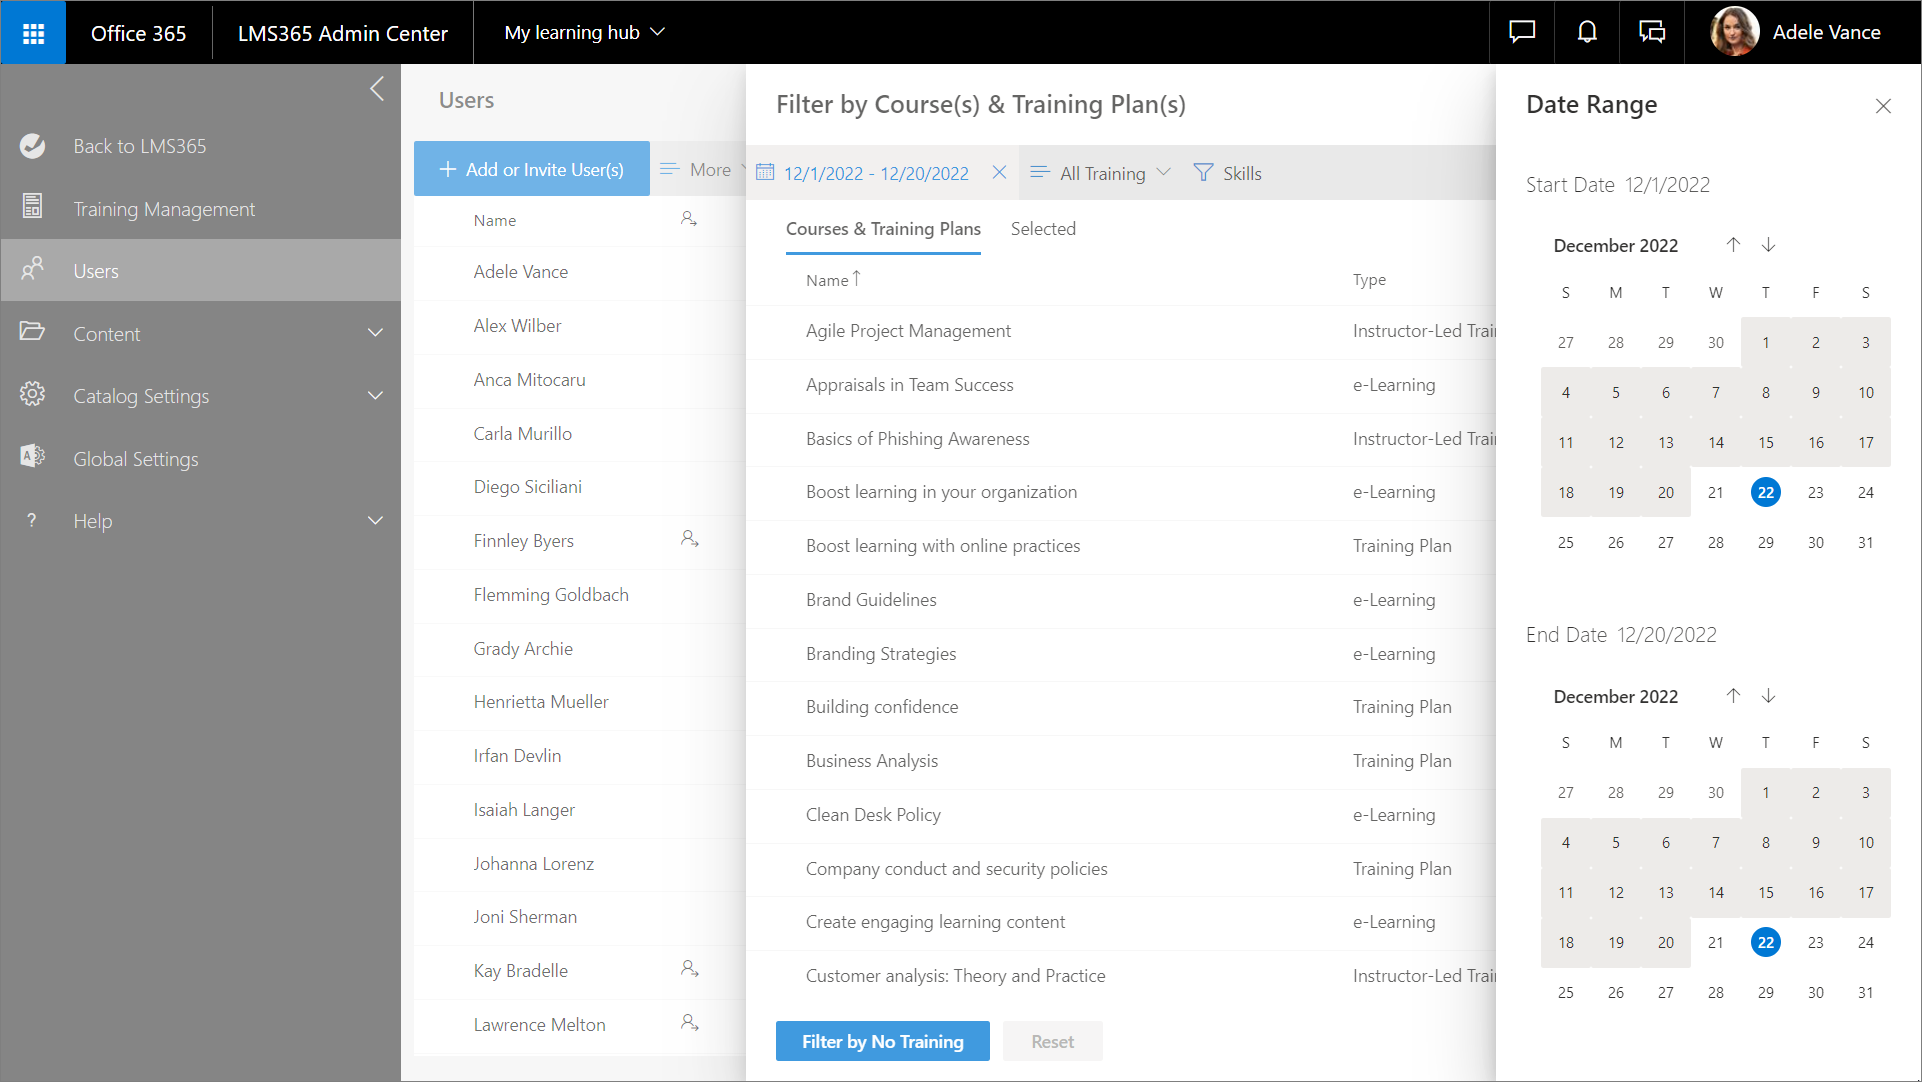Select day 22 in Start Date calendar
The width and height of the screenshot is (1922, 1082).
point(1765,492)
